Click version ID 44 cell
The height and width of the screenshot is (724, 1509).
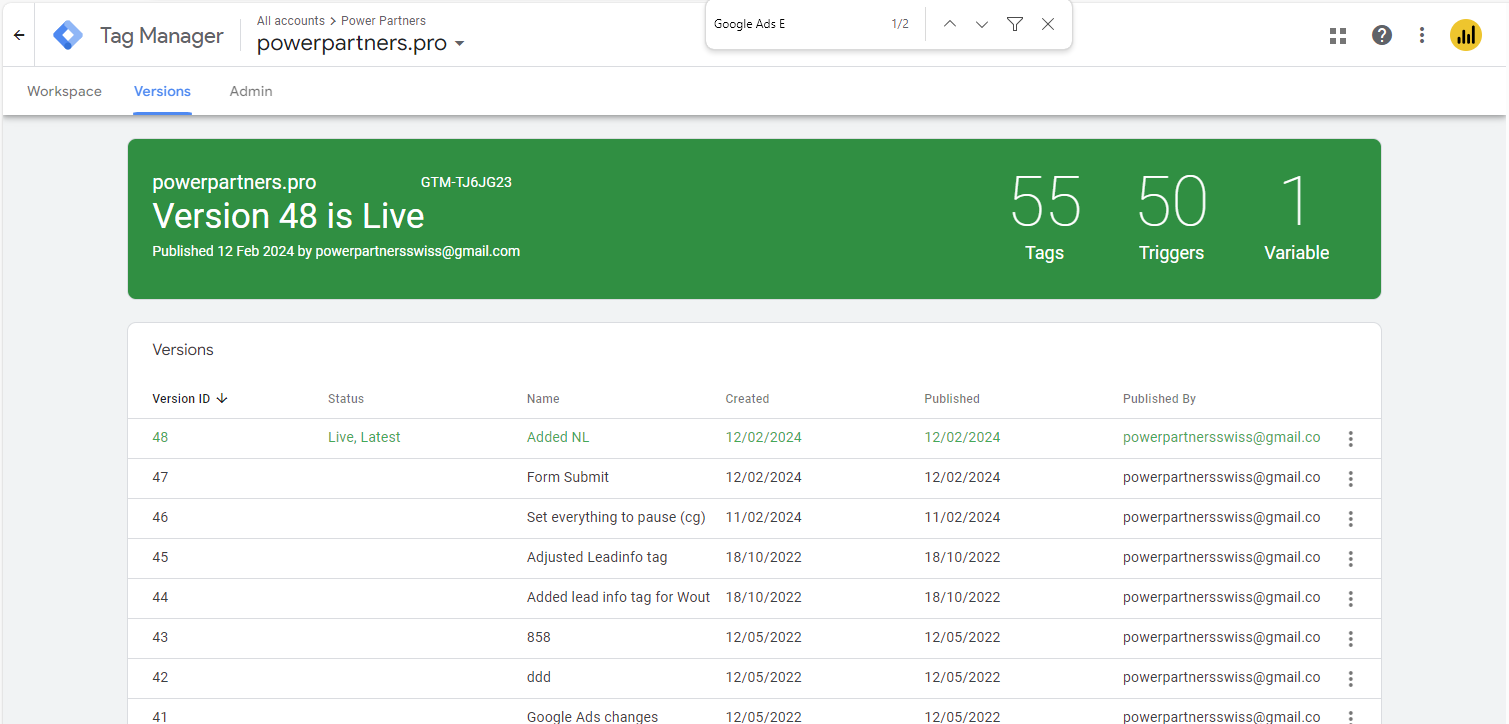click(160, 597)
